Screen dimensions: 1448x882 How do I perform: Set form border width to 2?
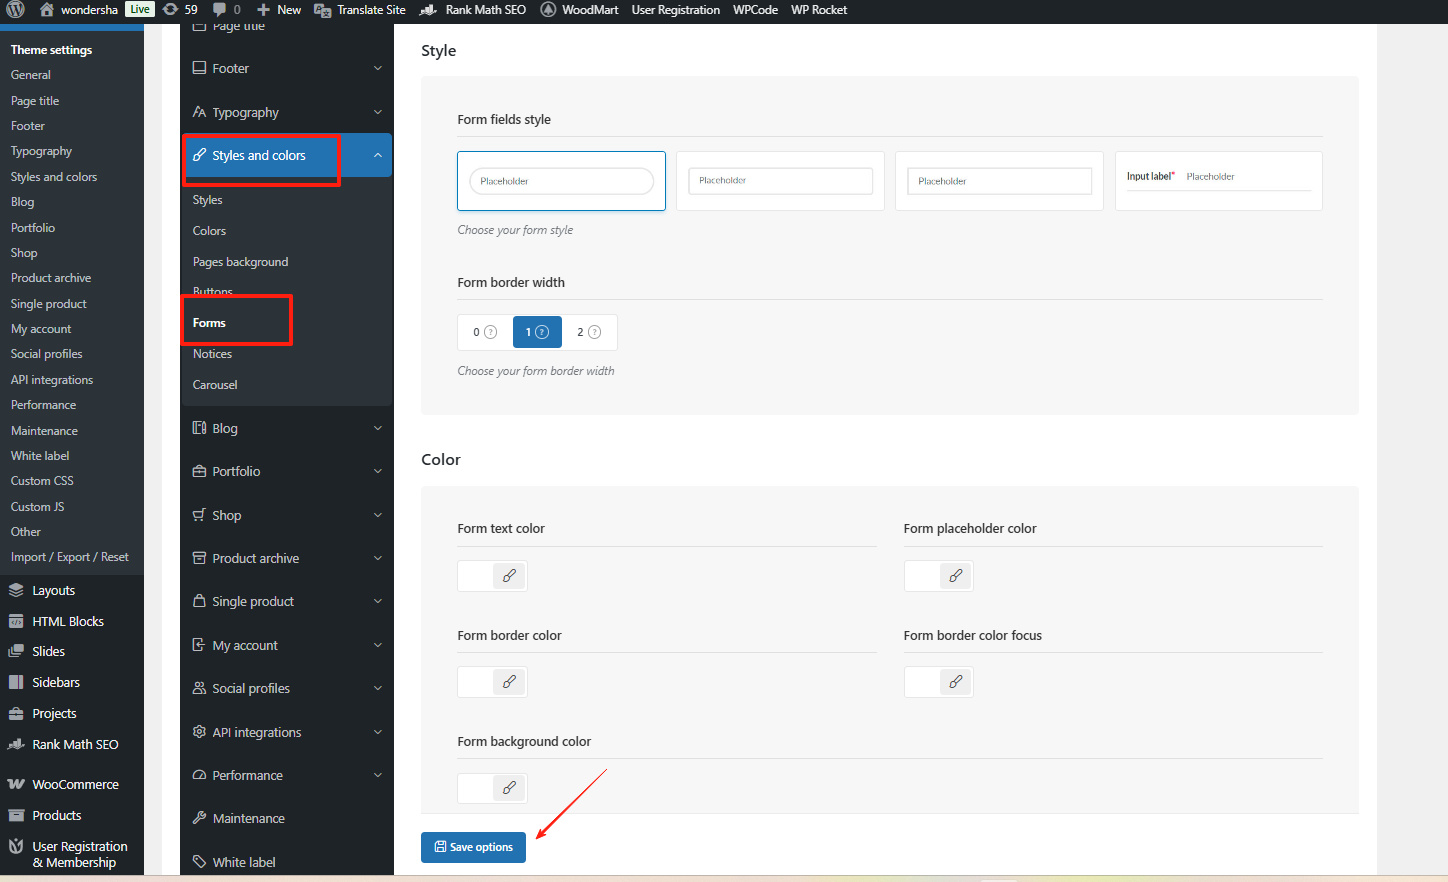coord(591,331)
